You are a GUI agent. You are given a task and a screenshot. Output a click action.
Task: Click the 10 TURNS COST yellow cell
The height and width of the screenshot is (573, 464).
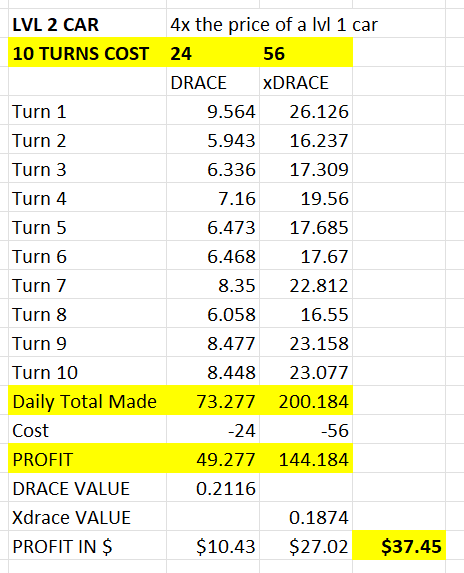pyautogui.click(x=87, y=53)
